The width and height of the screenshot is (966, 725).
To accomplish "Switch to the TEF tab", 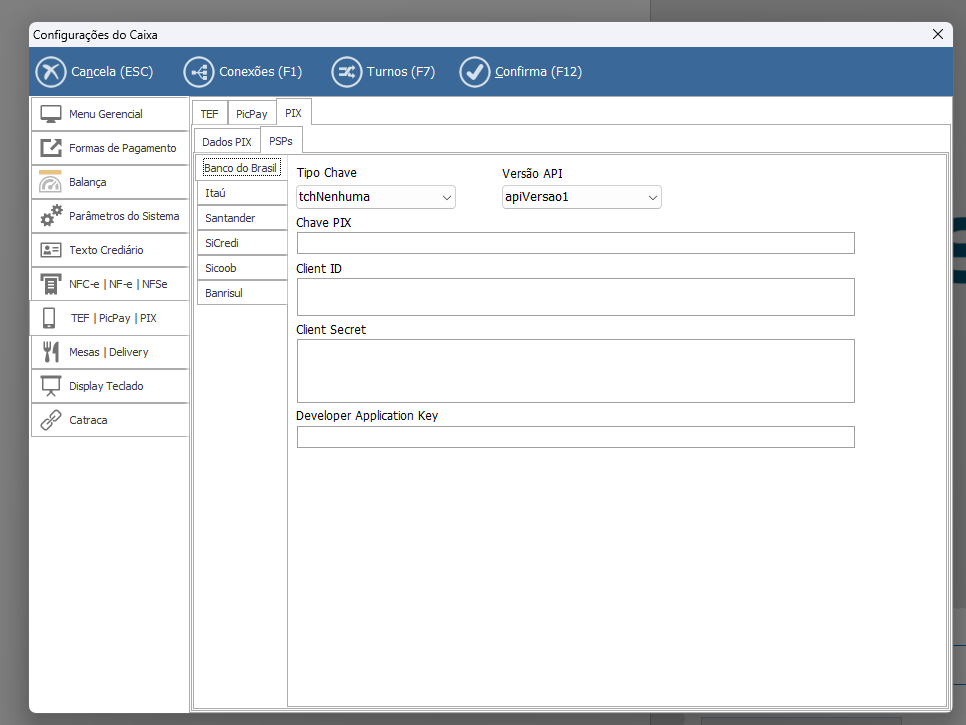I will (x=209, y=114).
